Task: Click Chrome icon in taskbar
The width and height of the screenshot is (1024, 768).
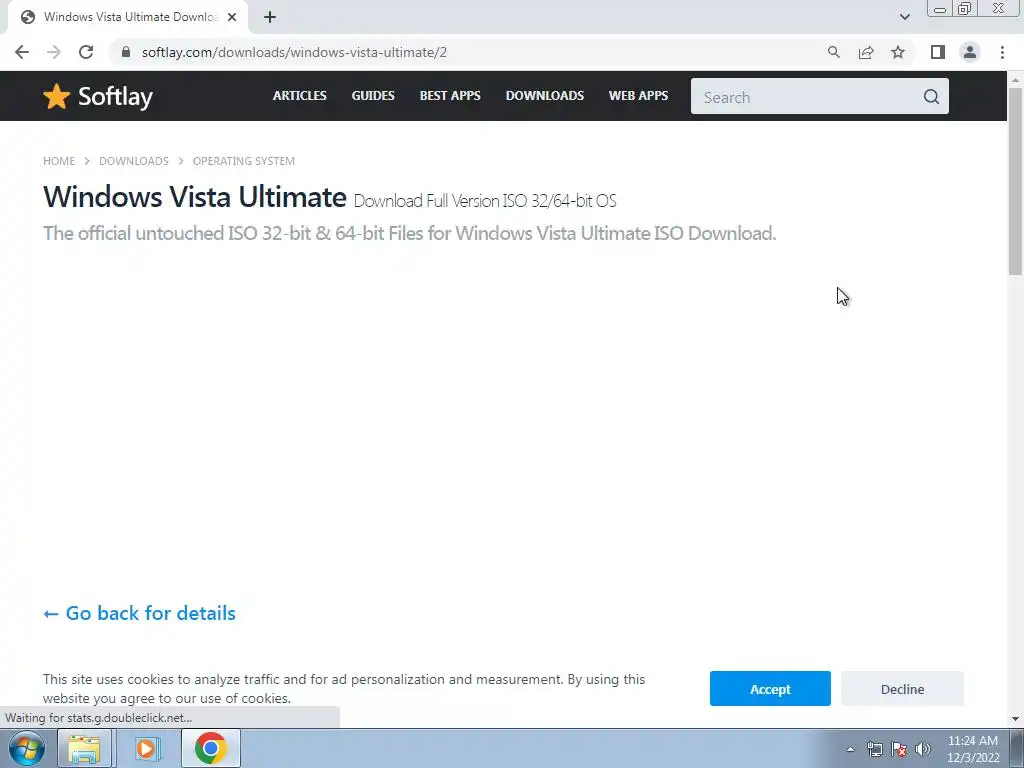Action: pyautogui.click(x=210, y=748)
